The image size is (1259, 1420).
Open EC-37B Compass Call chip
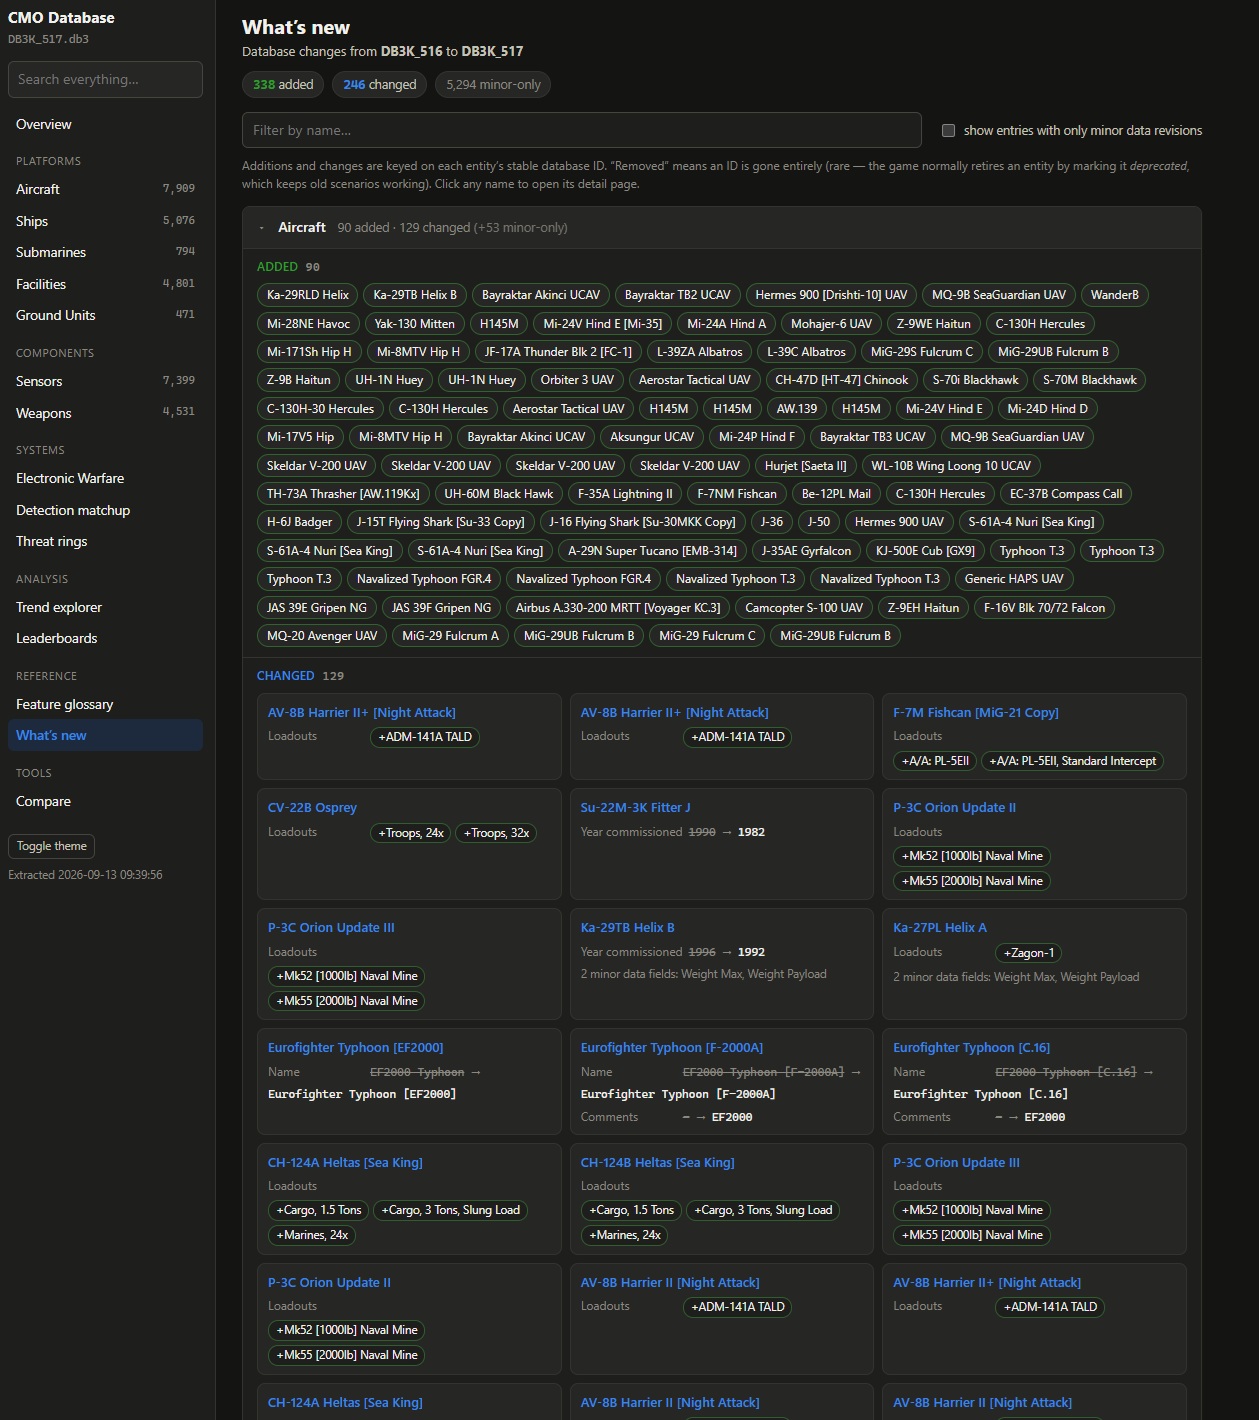click(x=1065, y=494)
